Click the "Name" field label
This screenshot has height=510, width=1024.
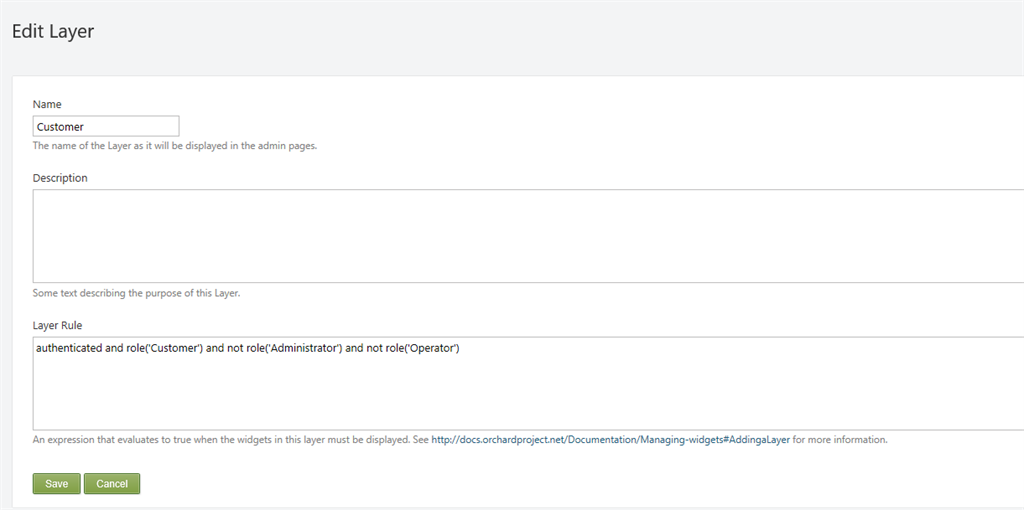pyautogui.click(x=47, y=104)
